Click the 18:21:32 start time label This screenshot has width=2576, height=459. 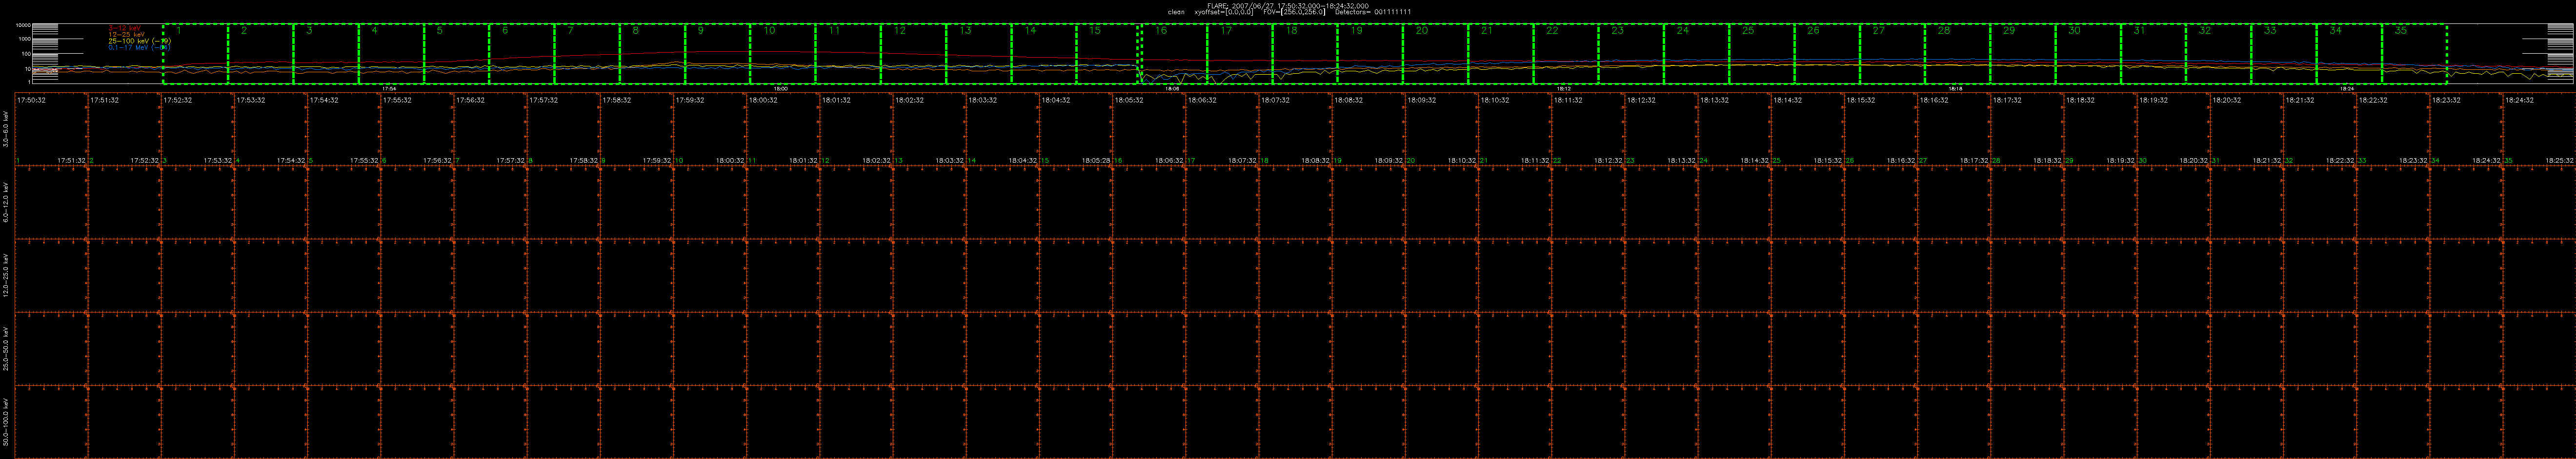(x=2299, y=100)
